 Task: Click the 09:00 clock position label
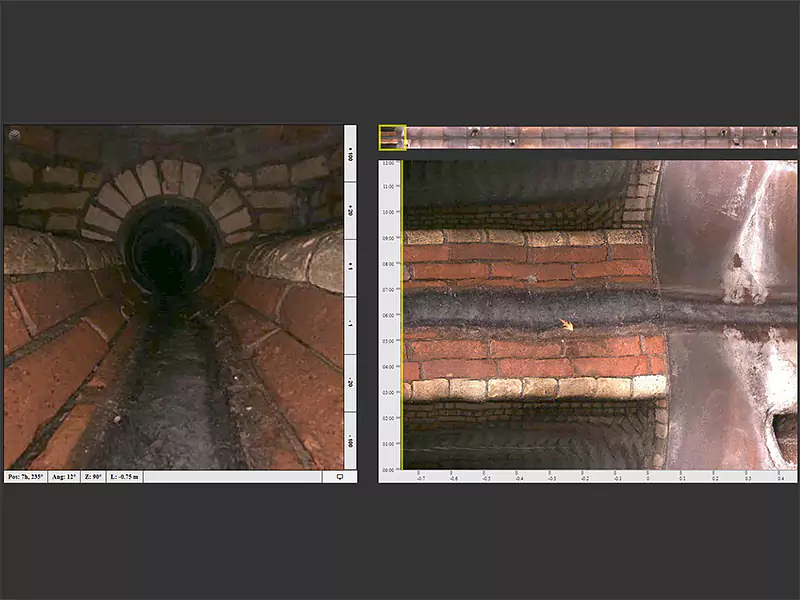pos(388,238)
